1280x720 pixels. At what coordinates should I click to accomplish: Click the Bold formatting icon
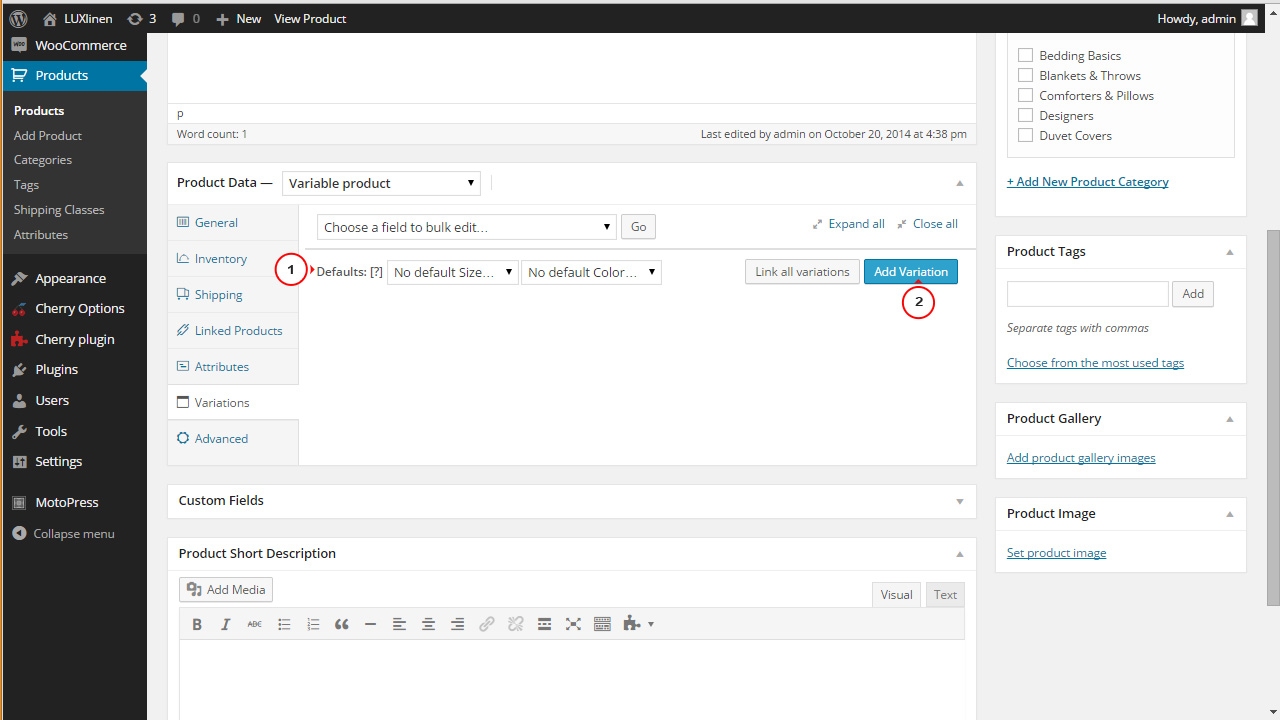click(197, 624)
